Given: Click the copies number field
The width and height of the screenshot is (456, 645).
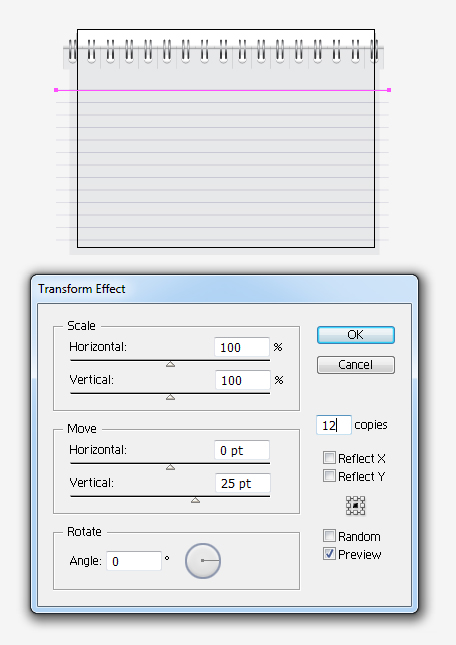Looking at the screenshot, I should 334,425.
